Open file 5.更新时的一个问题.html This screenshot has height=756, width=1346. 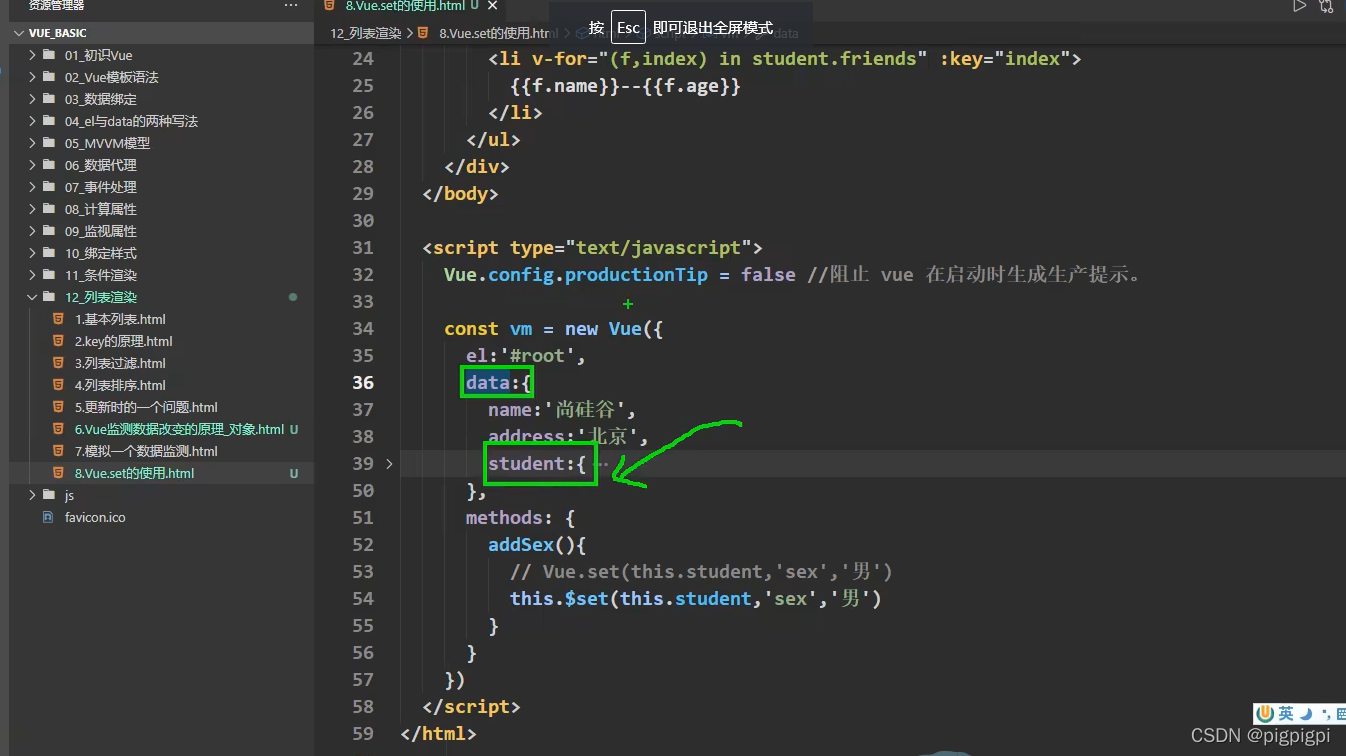pos(146,407)
